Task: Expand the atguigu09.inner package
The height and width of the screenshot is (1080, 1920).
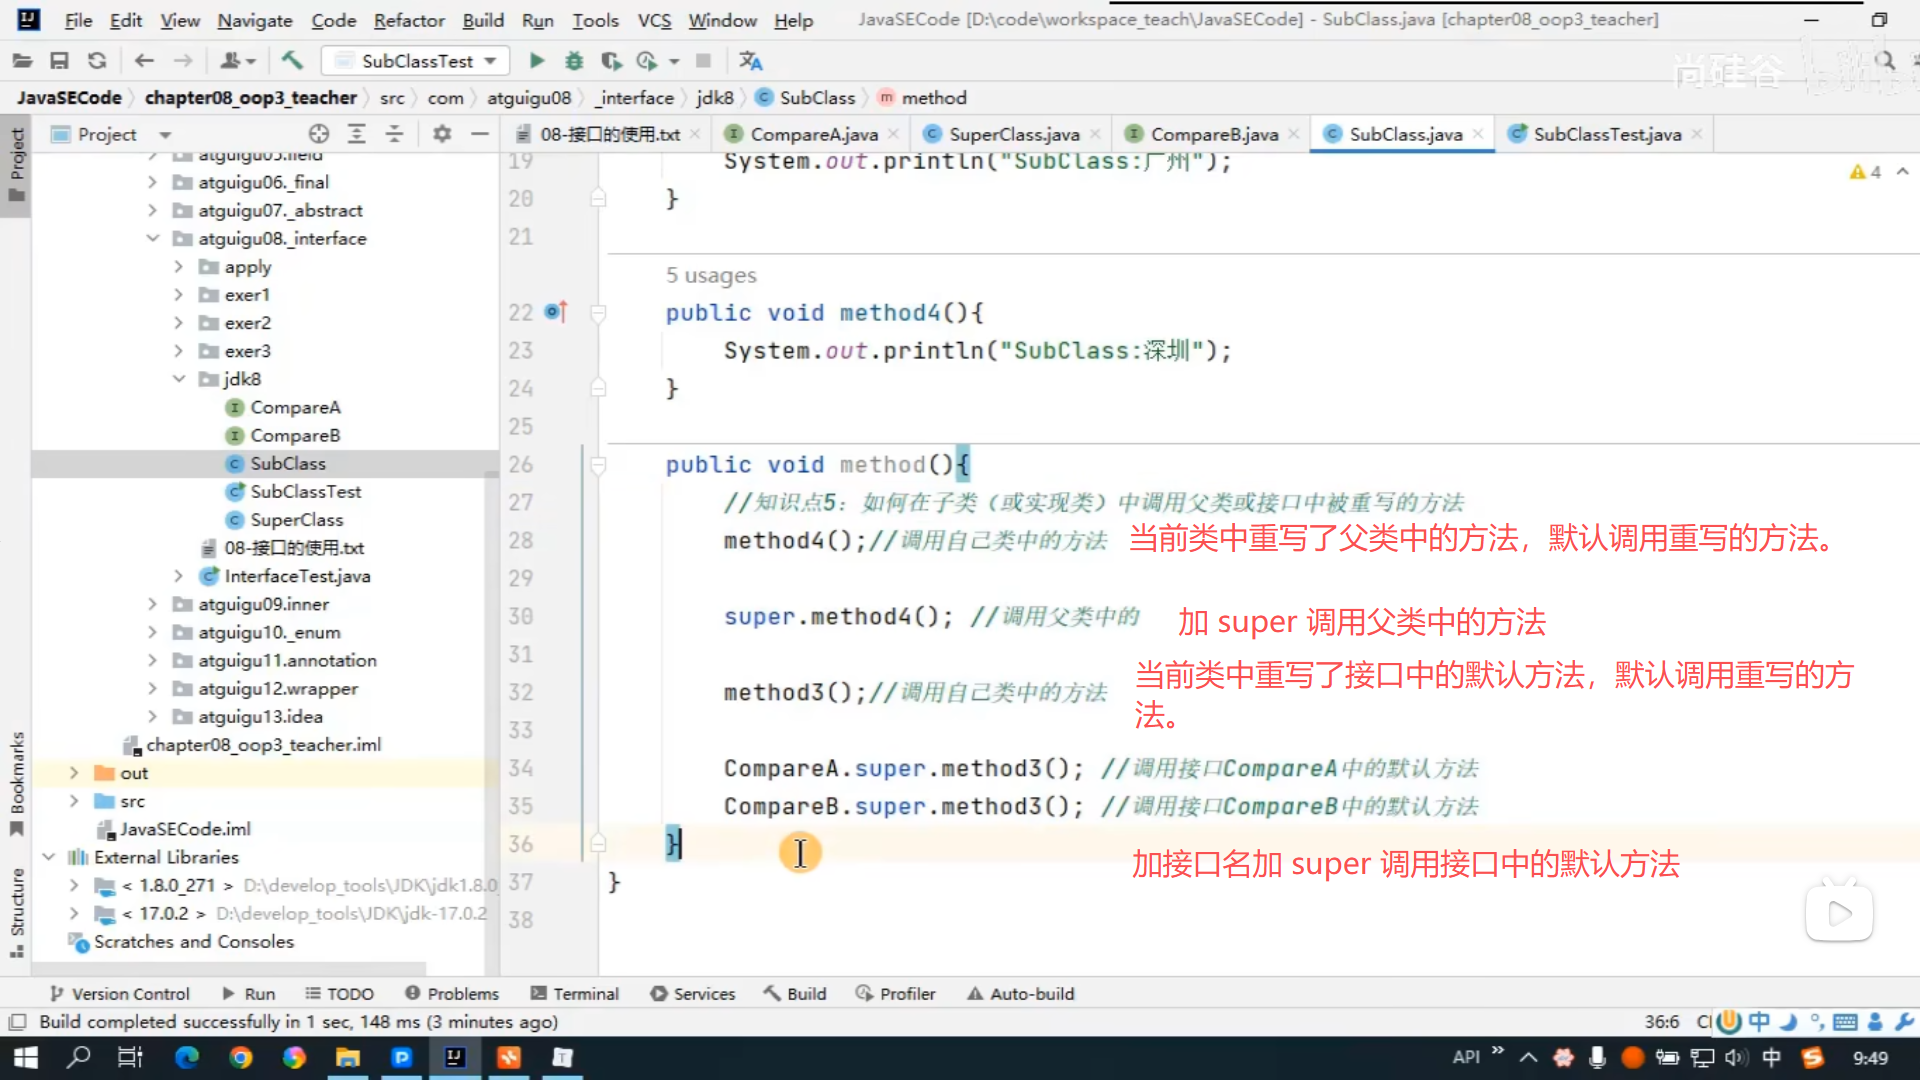Action: pyautogui.click(x=152, y=604)
